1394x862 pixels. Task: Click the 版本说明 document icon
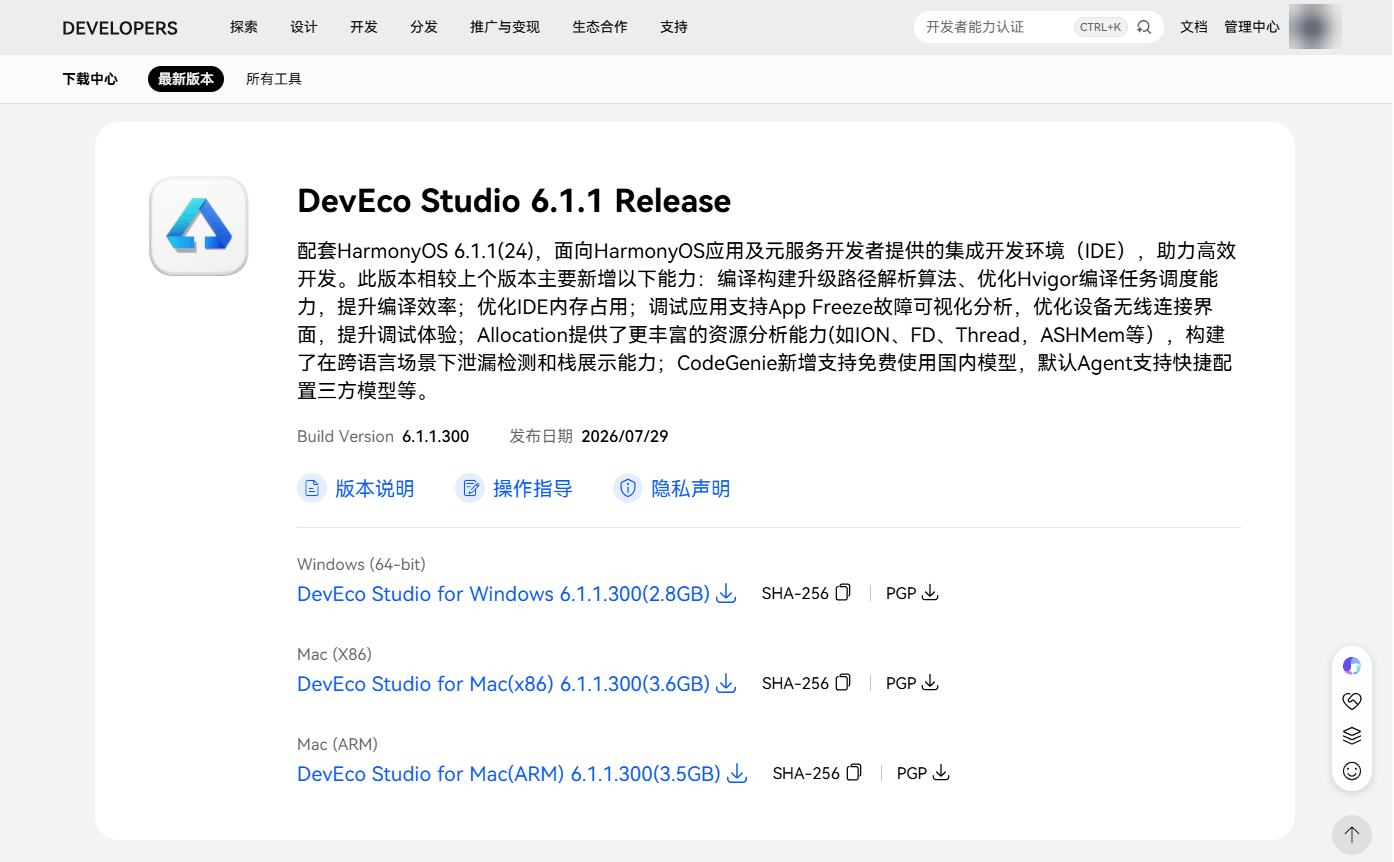pos(312,488)
